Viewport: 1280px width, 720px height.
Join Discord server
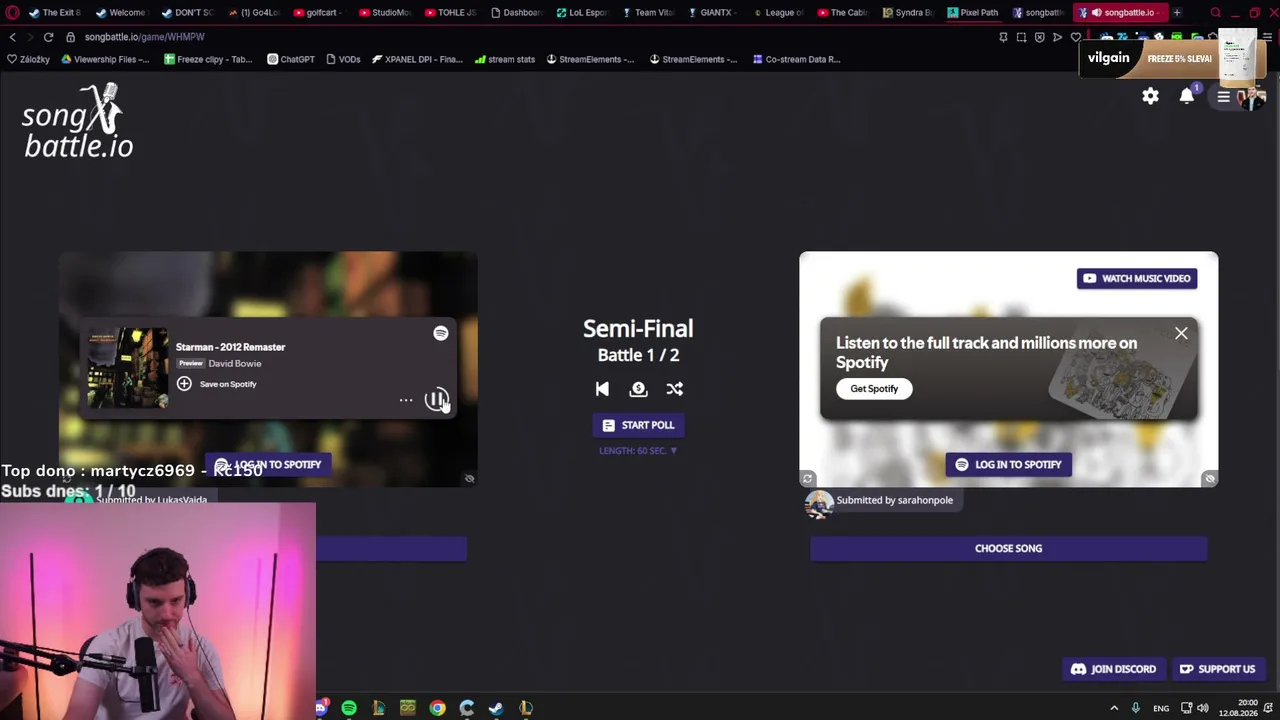click(x=1113, y=669)
